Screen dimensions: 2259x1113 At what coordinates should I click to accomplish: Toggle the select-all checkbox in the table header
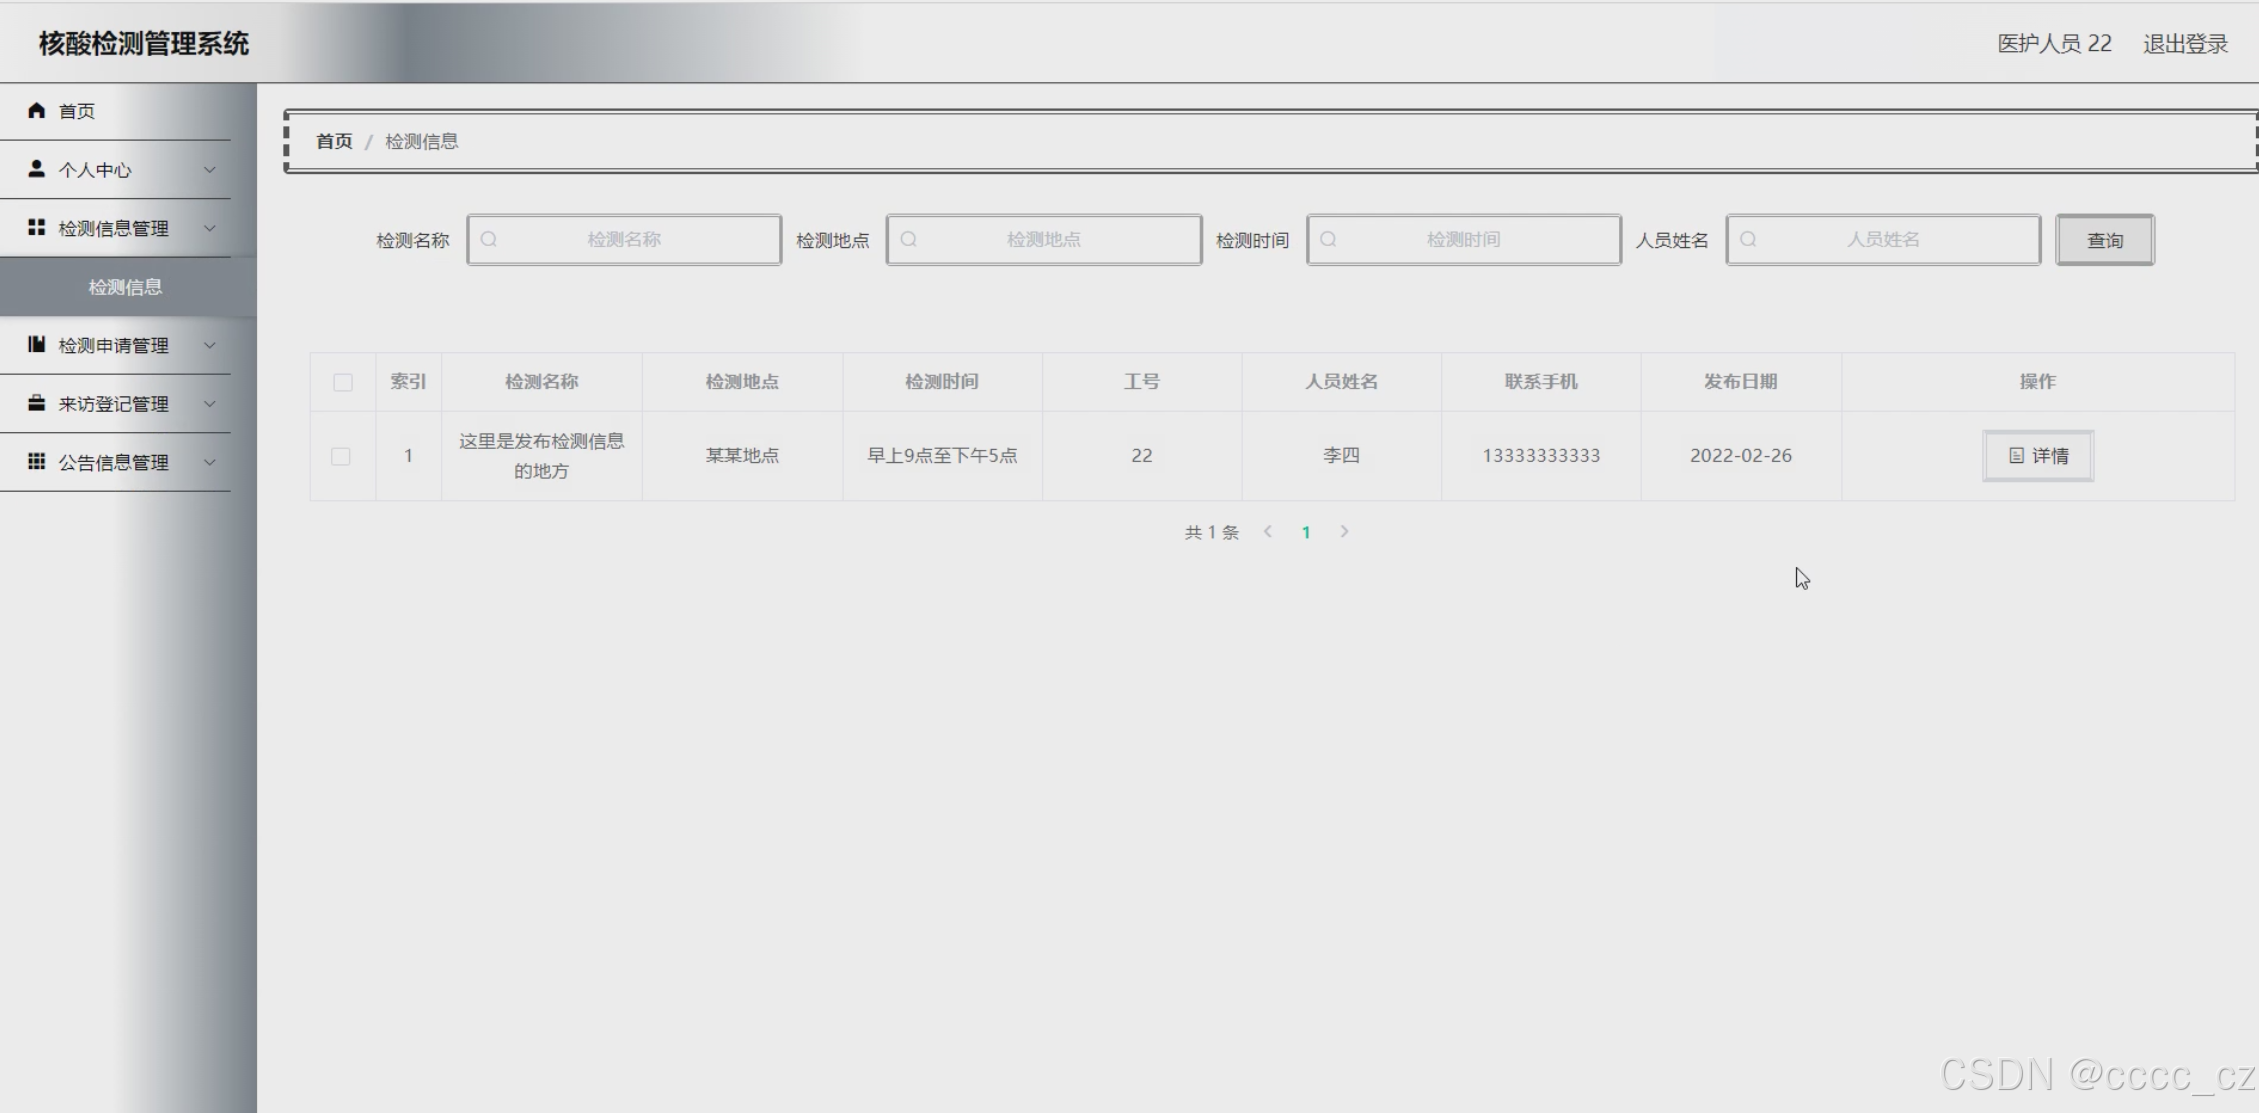click(343, 382)
